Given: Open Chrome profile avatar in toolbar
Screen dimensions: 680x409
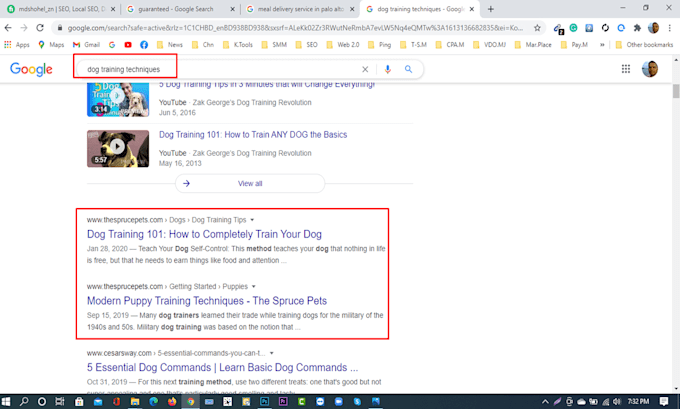Looking at the screenshot, I should click(653, 28).
